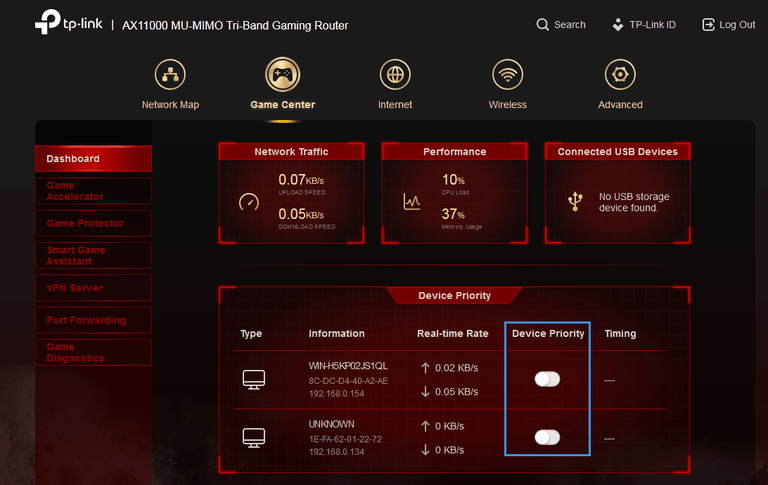
Task: Click the Internet label
Action: pos(395,104)
